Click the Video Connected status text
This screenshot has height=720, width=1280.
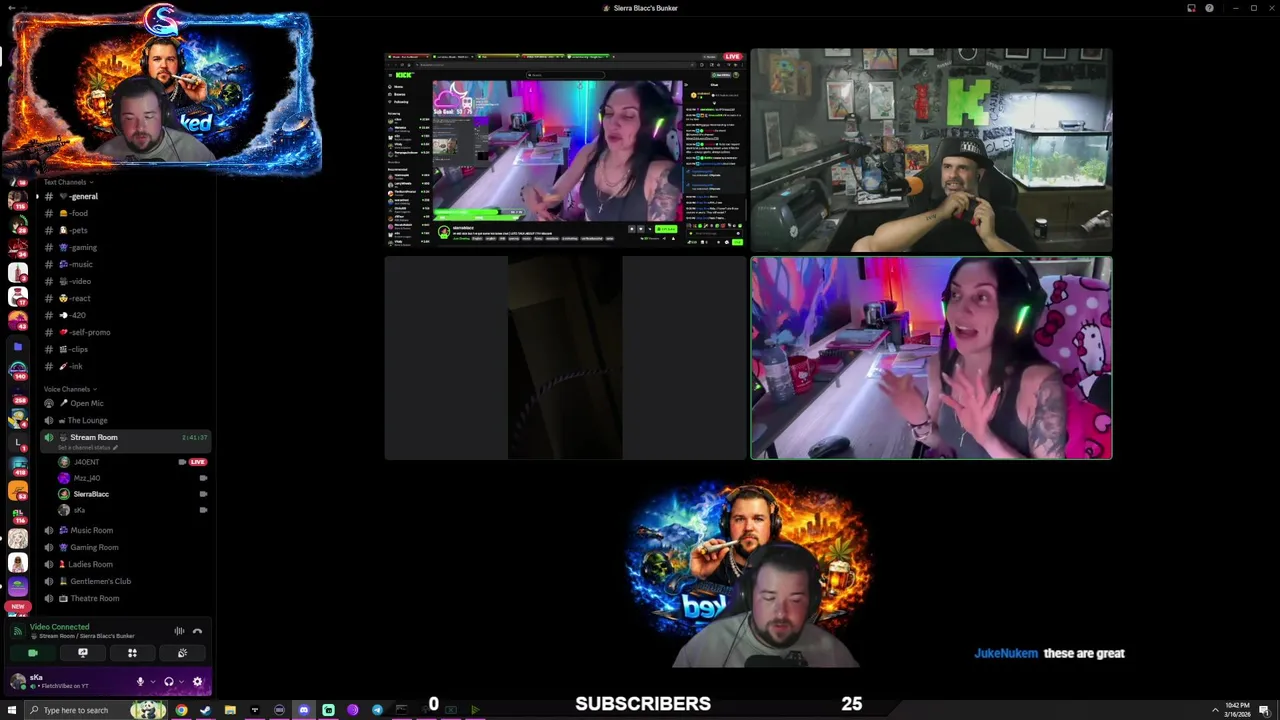[59, 627]
